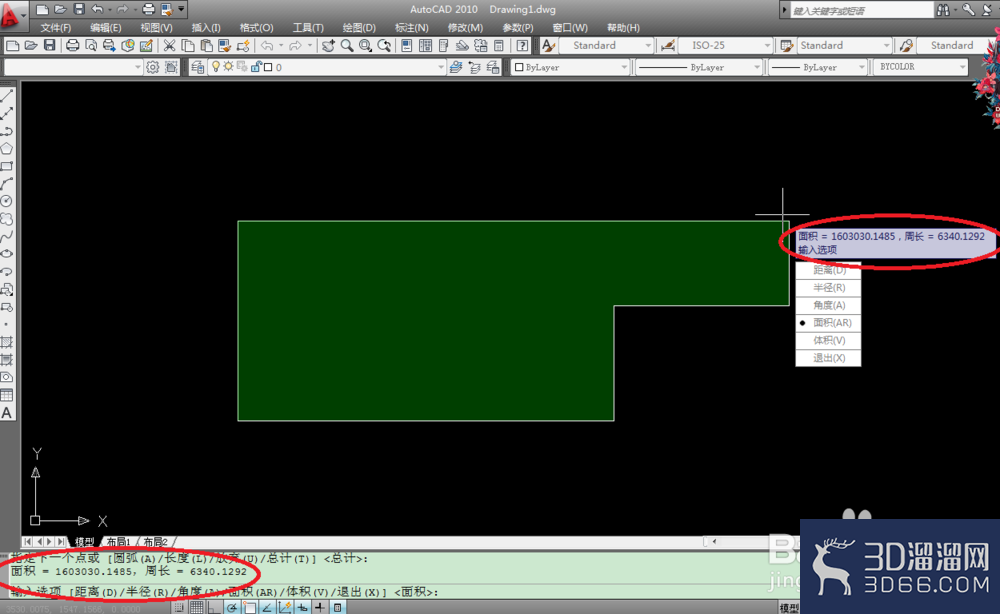Click the Cut scissors icon
The height and width of the screenshot is (614, 1000).
pyautogui.click(x=169, y=45)
